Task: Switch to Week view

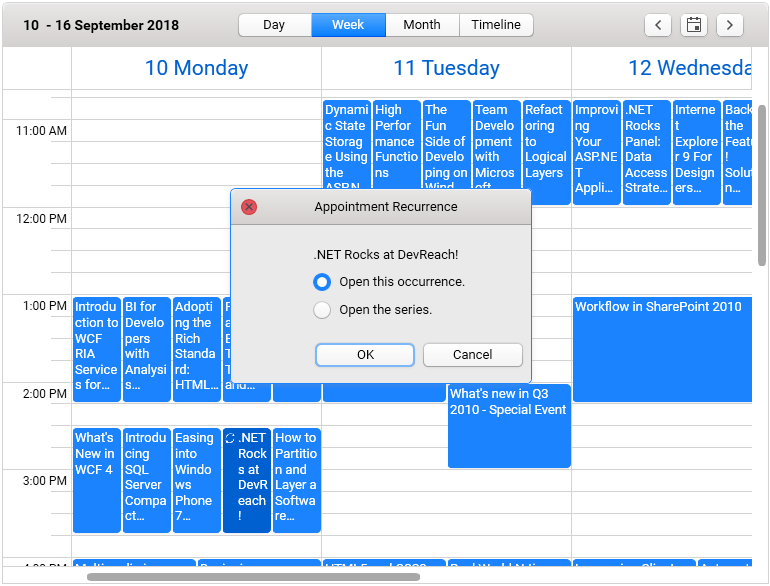Action: click(x=349, y=25)
